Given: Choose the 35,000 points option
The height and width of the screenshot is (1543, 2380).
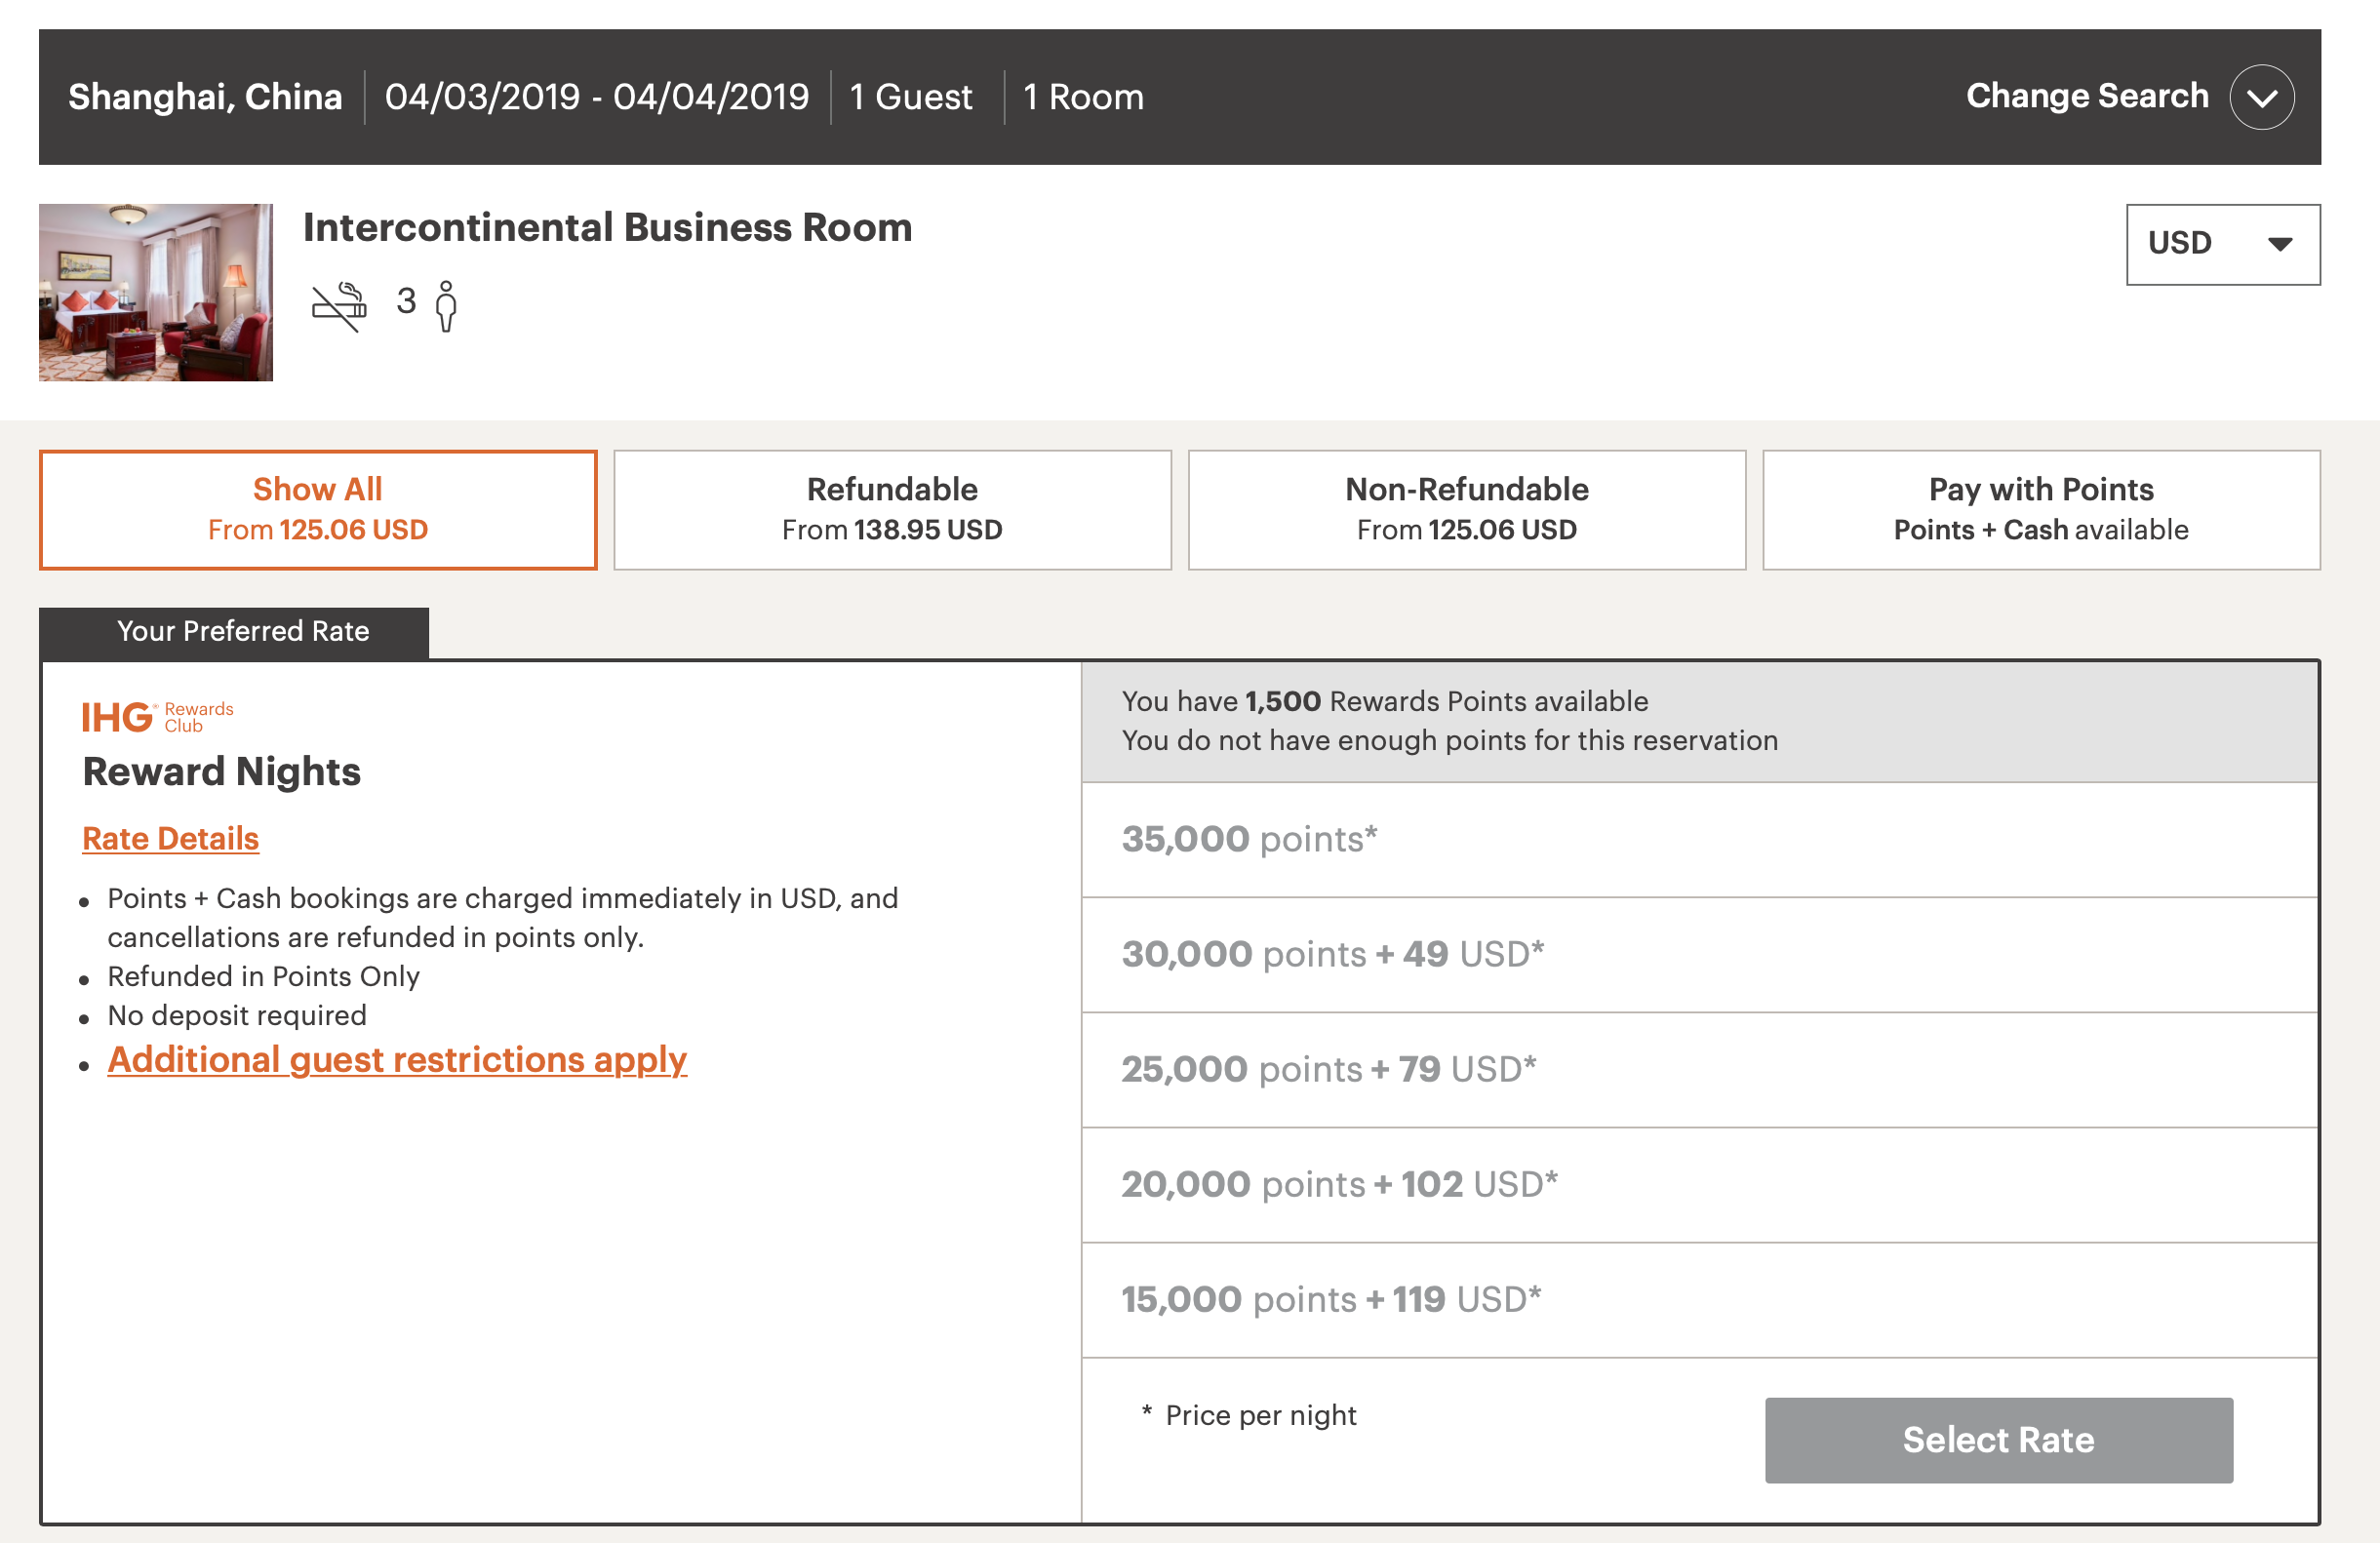Looking at the screenshot, I should point(1249,839).
